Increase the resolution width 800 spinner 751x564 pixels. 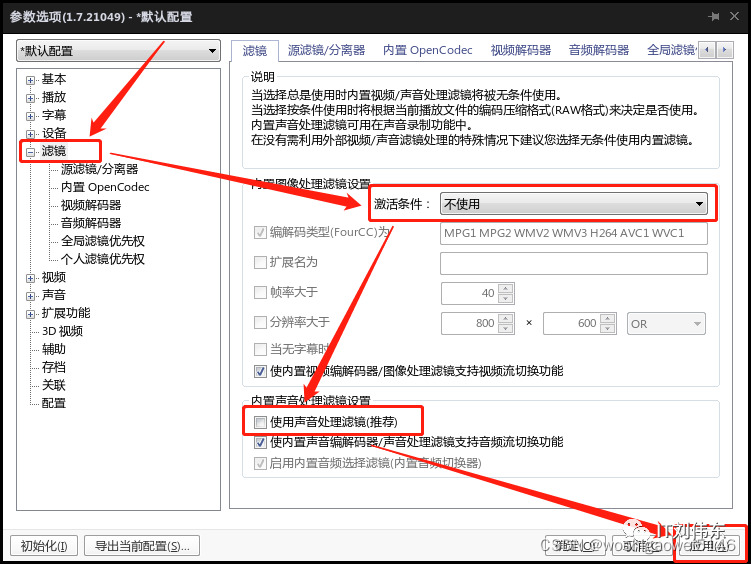pos(506,318)
